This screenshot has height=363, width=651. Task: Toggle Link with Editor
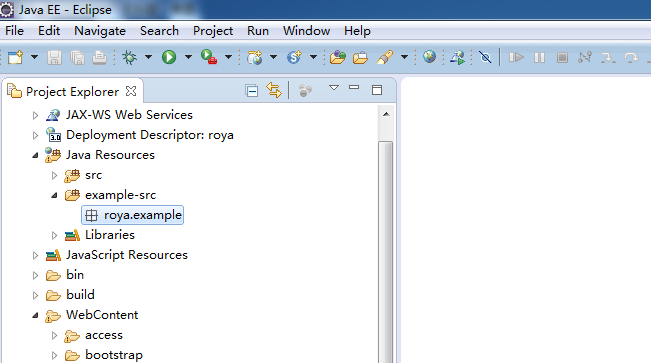pos(274,90)
